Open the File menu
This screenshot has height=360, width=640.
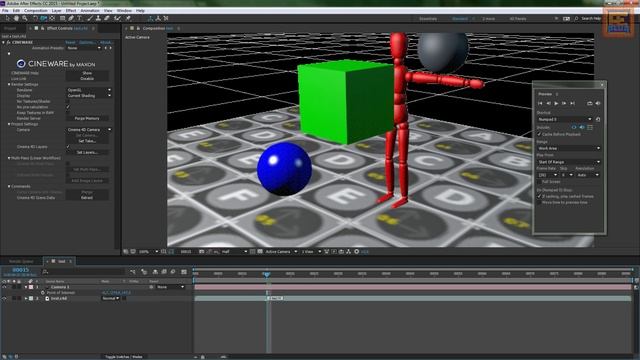[x=5, y=11]
